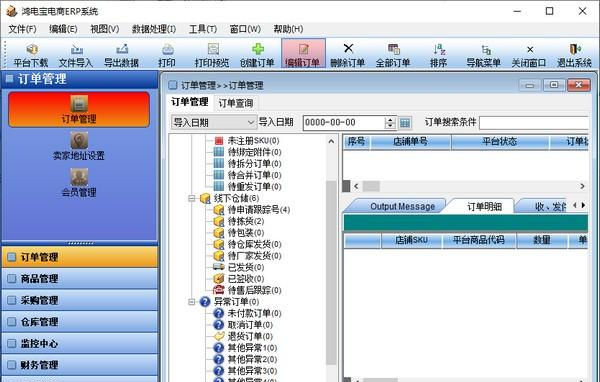Open the 工具(T) menu

click(203, 29)
